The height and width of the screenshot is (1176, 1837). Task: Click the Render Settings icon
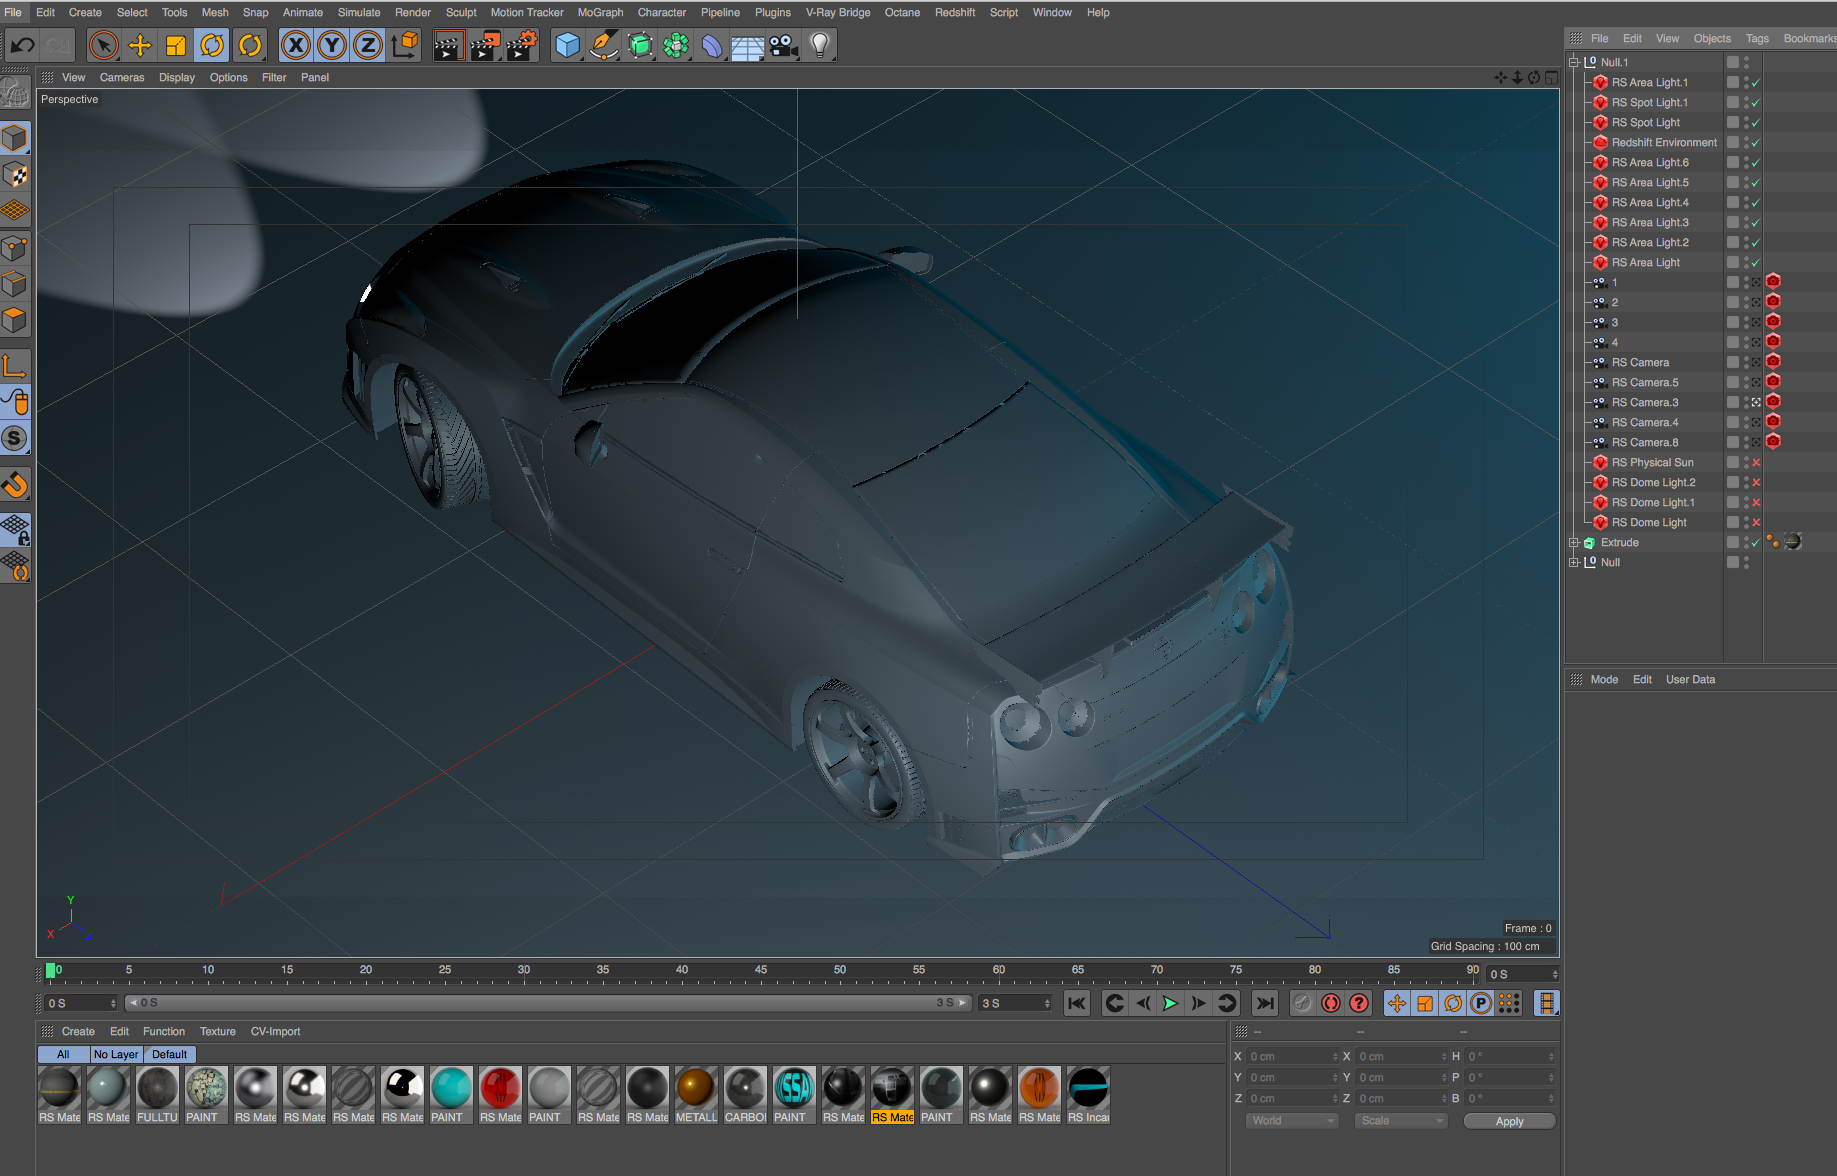(x=521, y=45)
